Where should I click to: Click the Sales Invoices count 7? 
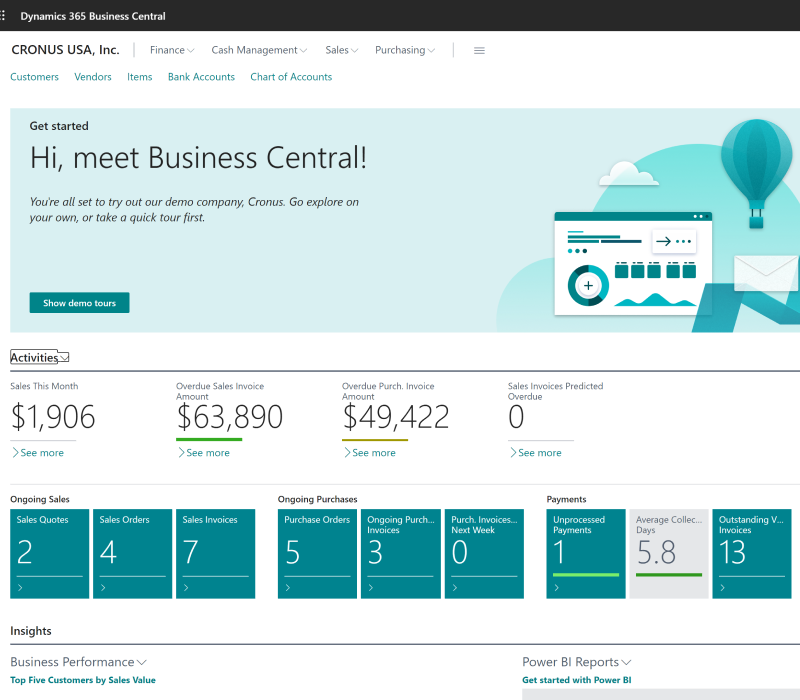point(190,552)
